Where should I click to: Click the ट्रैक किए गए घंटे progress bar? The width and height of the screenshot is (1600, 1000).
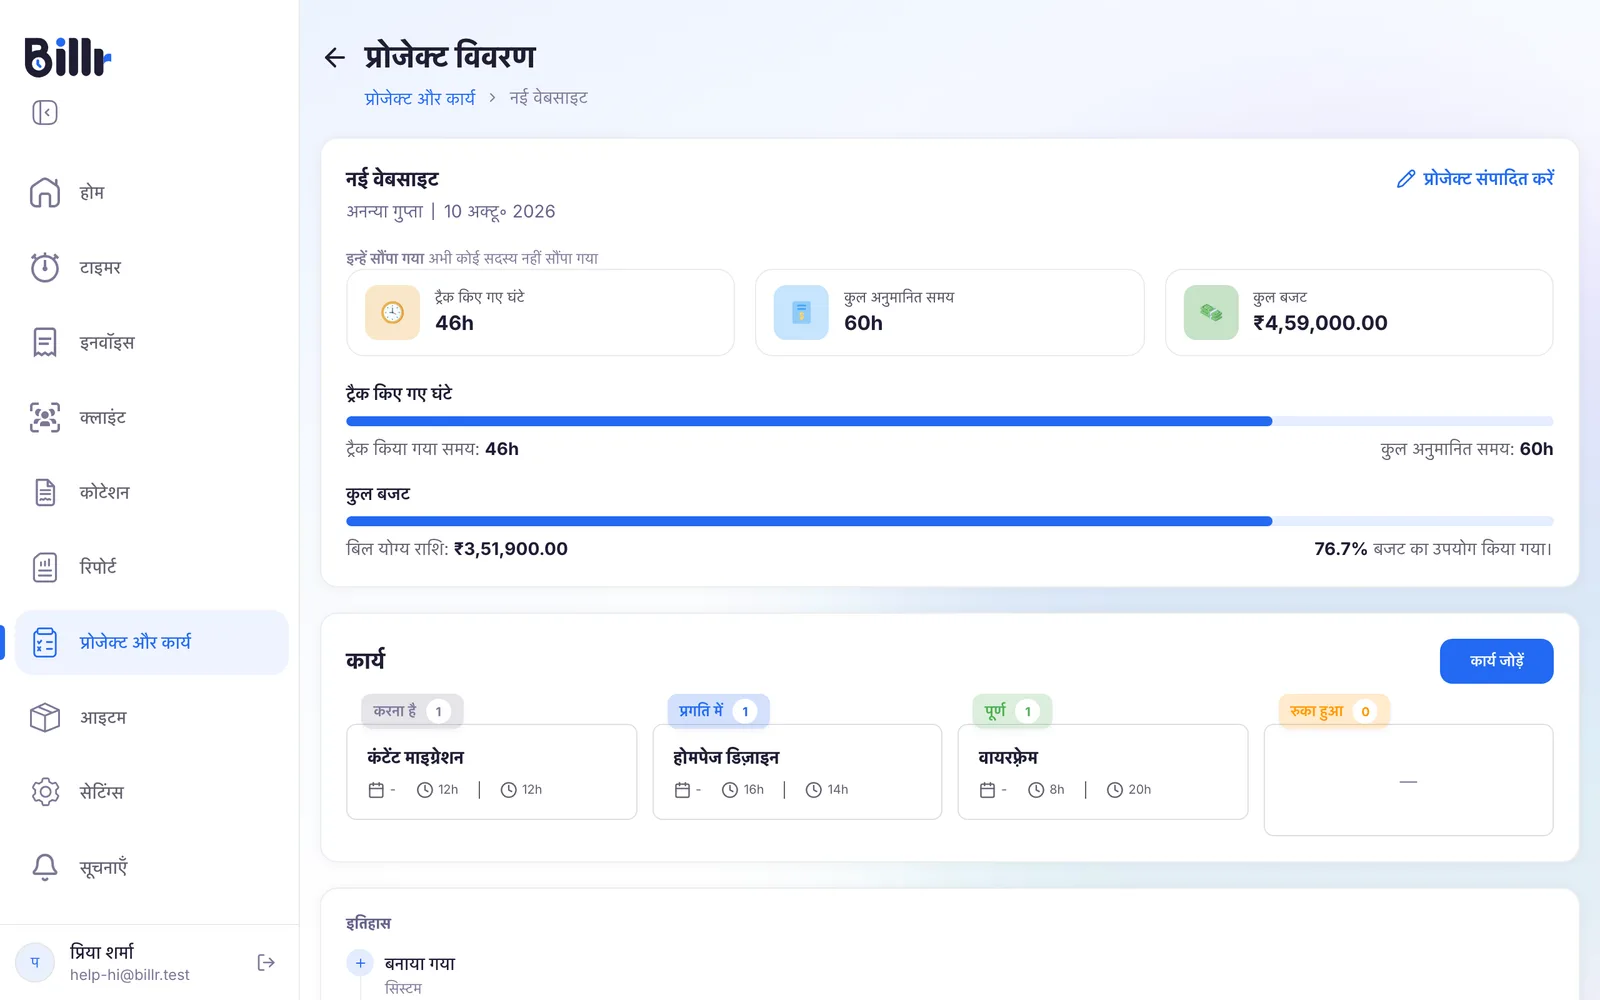coord(949,421)
